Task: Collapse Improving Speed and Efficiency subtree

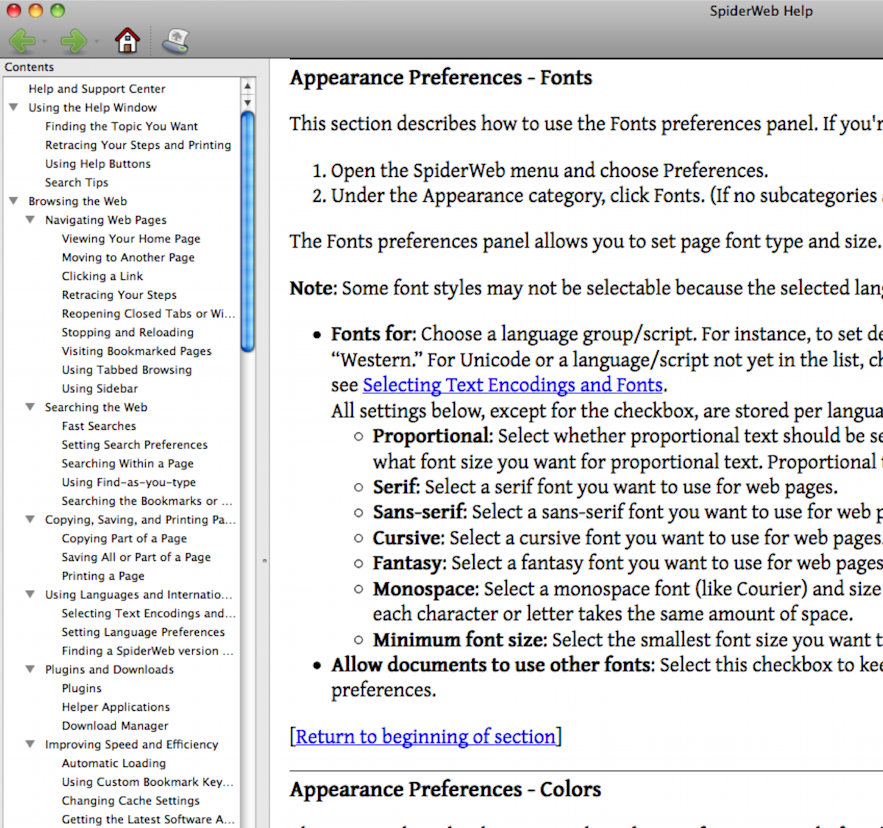Action: click(x=30, y=744)
